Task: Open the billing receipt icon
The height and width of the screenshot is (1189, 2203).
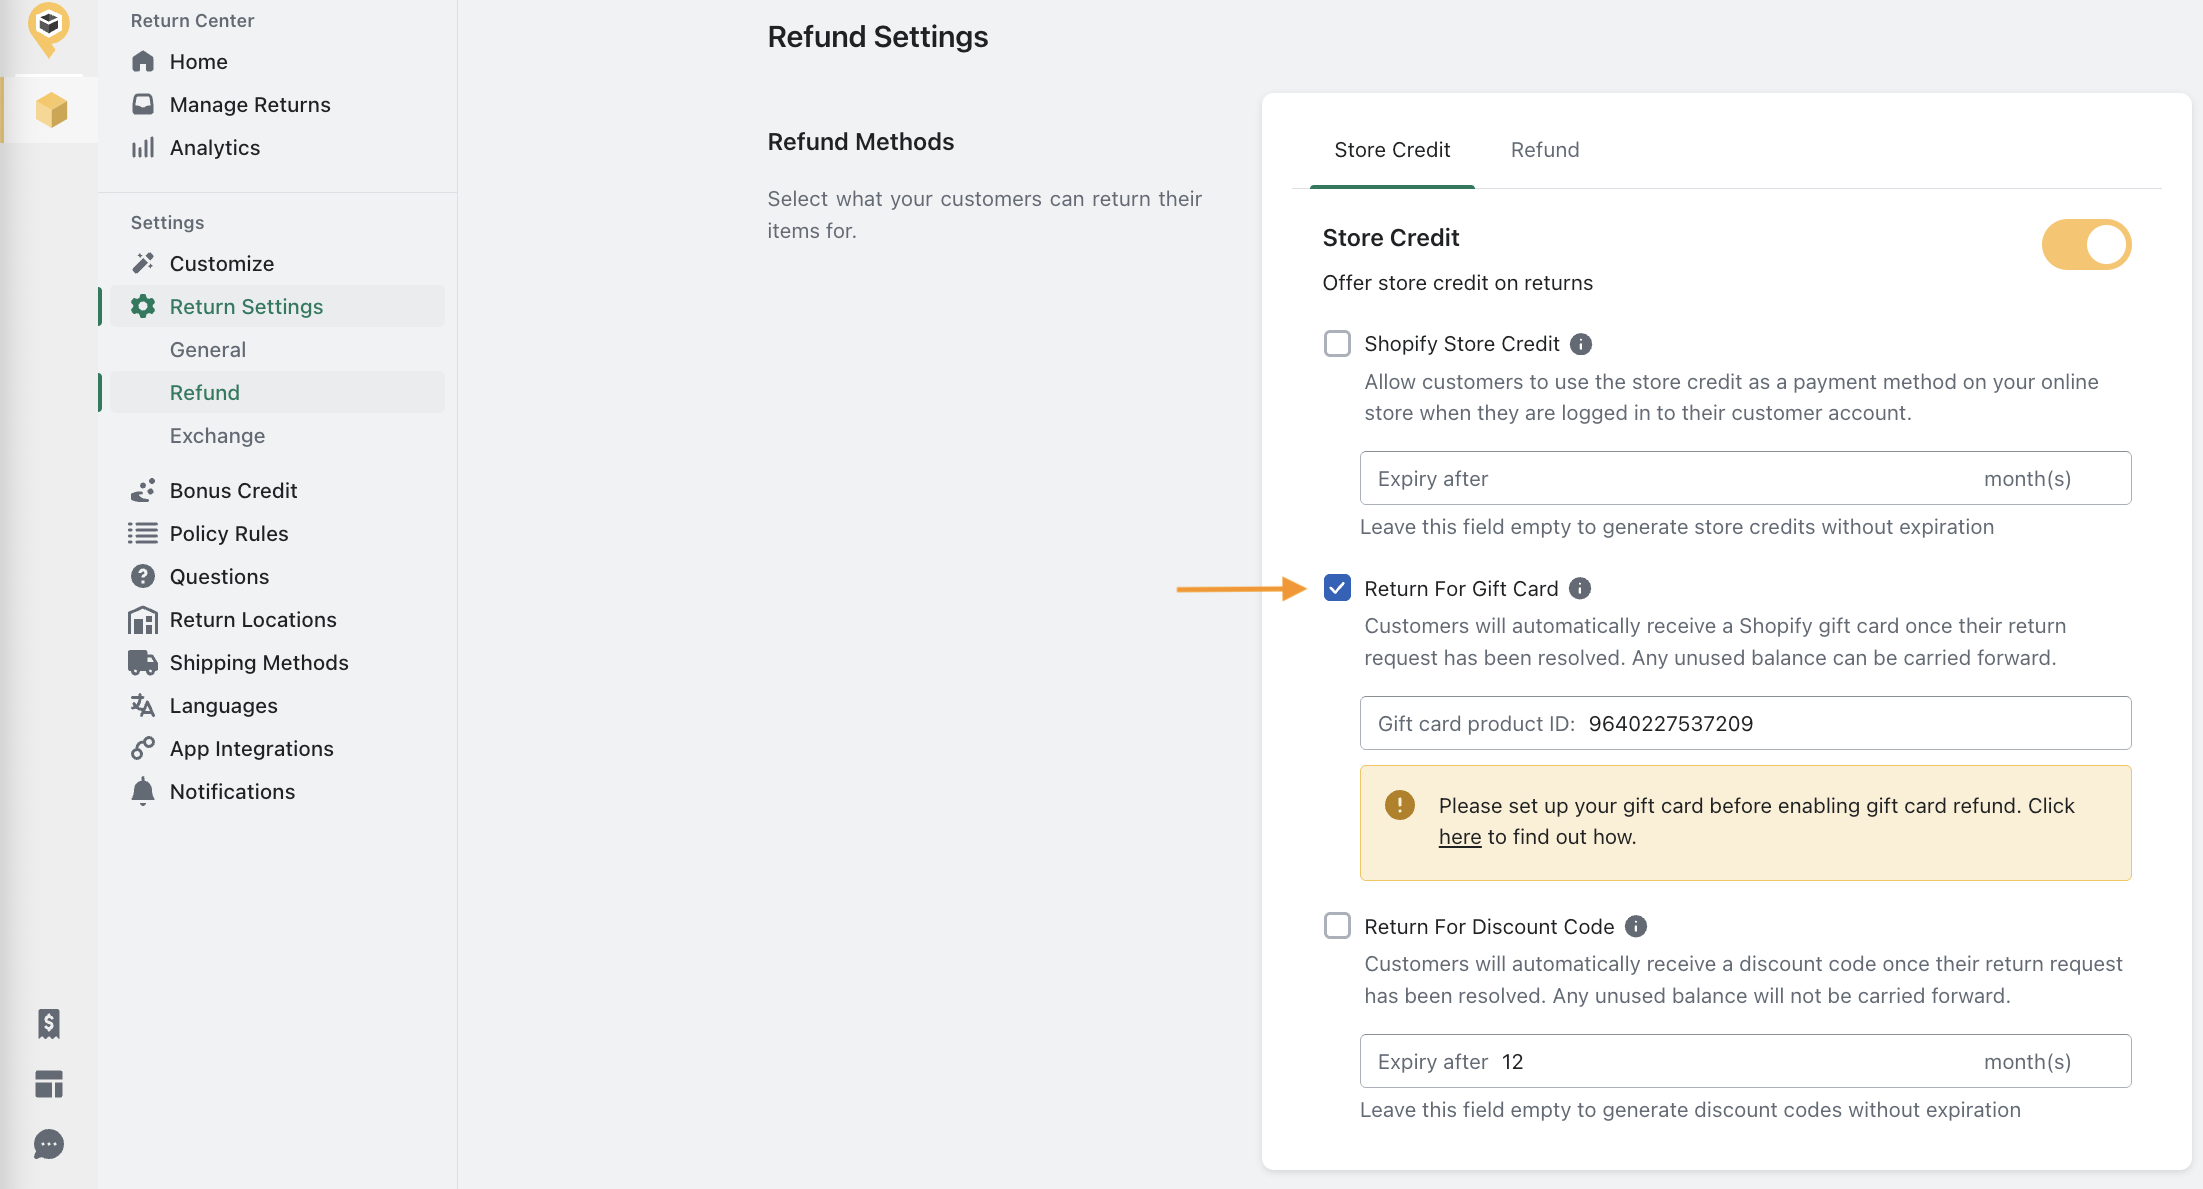Action: [49, 1023]
